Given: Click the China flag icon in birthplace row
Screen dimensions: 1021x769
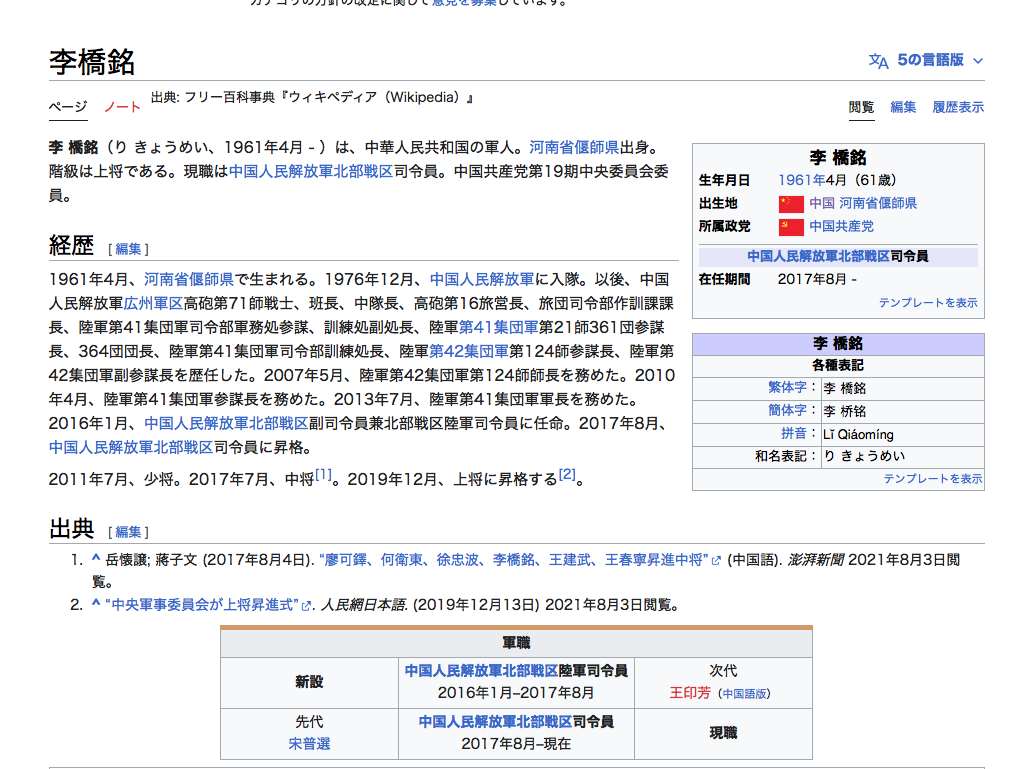Looking at the screenshot, I should [790, 204].
